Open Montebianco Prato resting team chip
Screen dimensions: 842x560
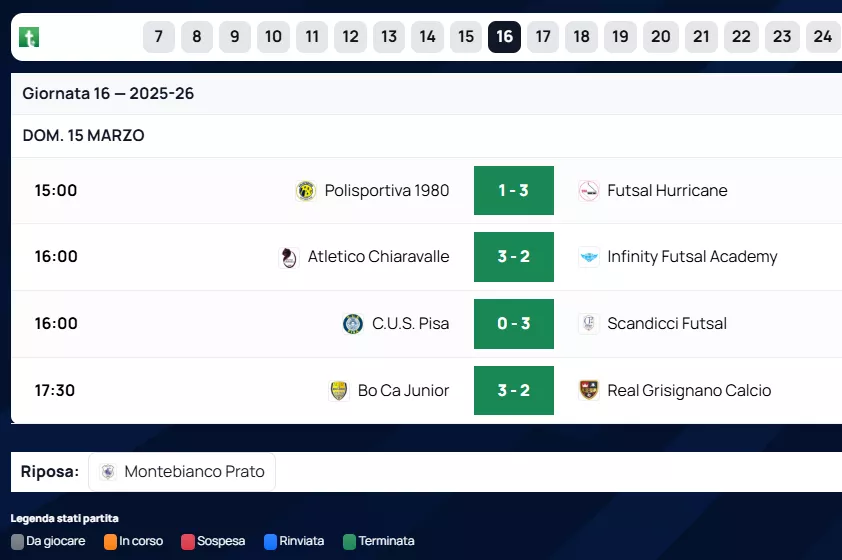pyautogui.click(x=182, y=472)
